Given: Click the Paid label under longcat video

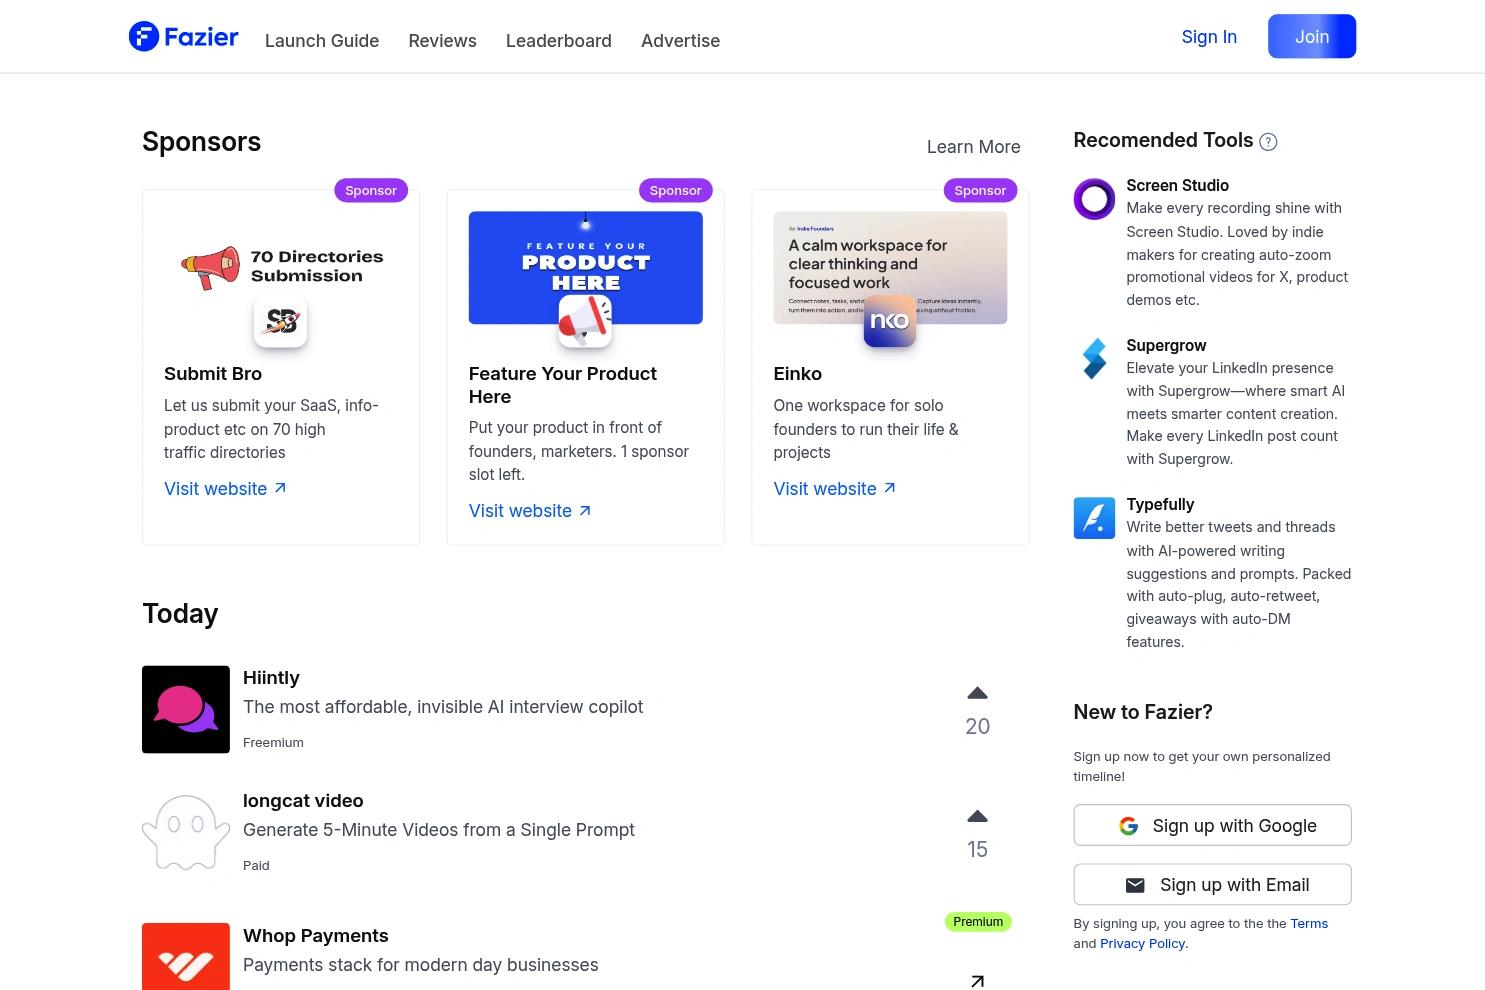Looking at the screenshot, I should click(256, 866).
